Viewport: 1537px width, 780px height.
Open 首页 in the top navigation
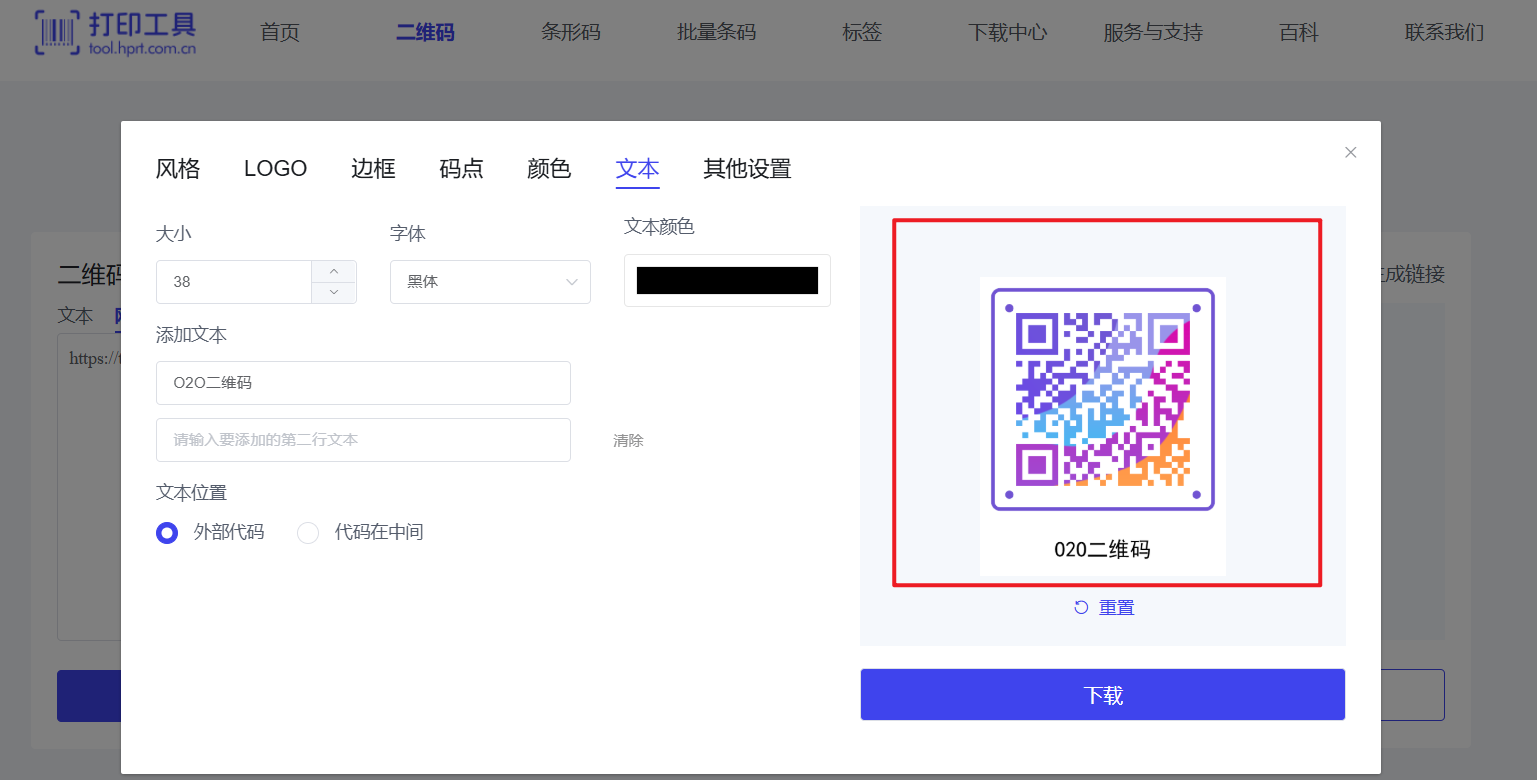[280, 32]
